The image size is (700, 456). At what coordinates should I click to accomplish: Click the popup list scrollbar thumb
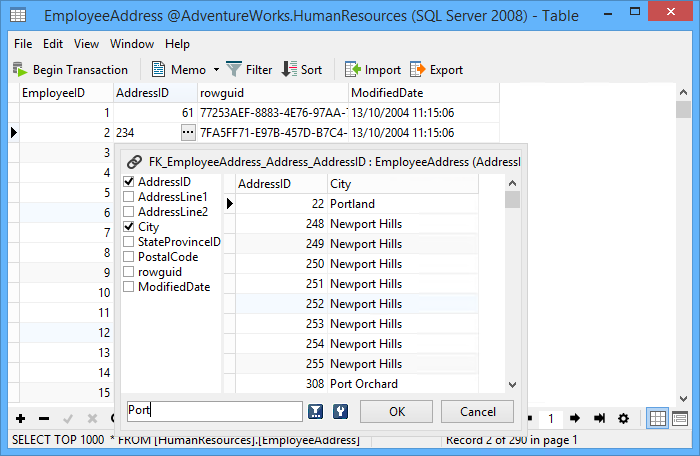(x=512, y=199)
